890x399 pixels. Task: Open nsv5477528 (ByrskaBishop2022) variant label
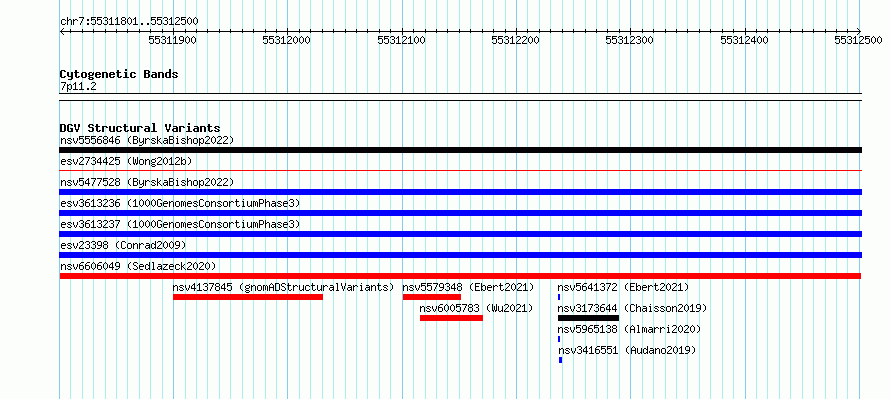point(147,182)
